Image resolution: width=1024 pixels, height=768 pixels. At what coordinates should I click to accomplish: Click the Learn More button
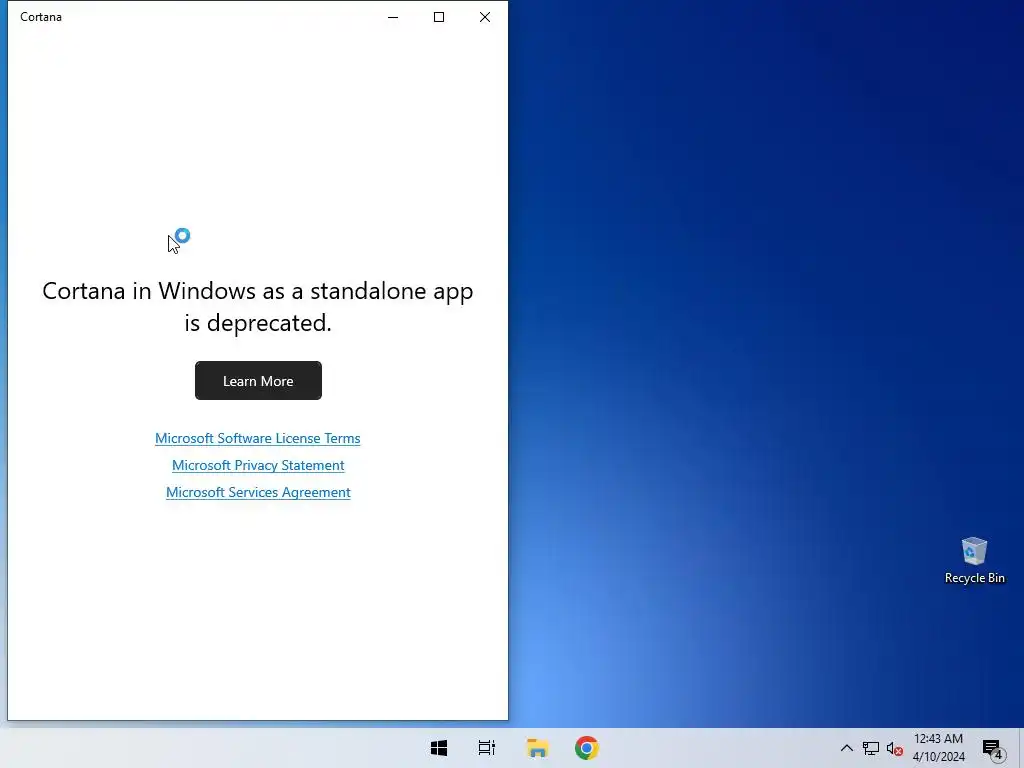point(258,380)
